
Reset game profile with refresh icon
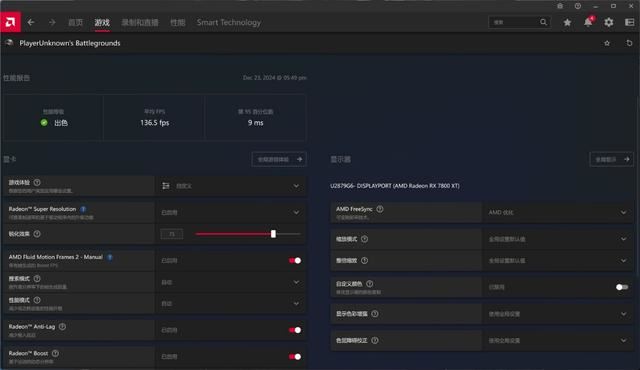point(629,43)
